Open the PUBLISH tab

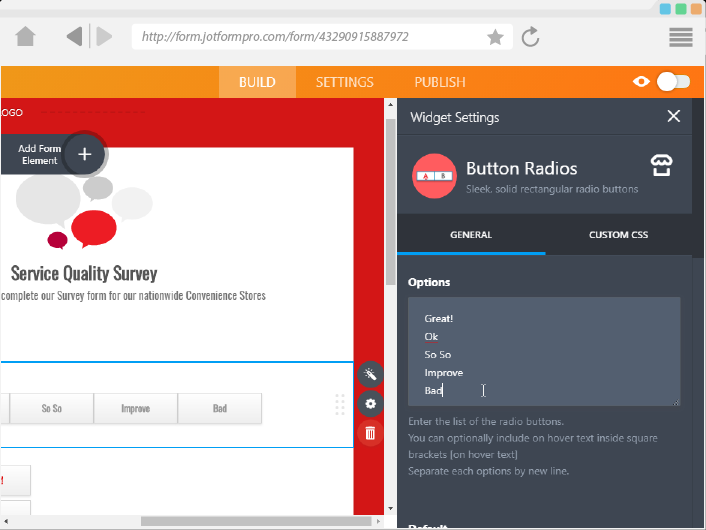click(x=440, y=82)
